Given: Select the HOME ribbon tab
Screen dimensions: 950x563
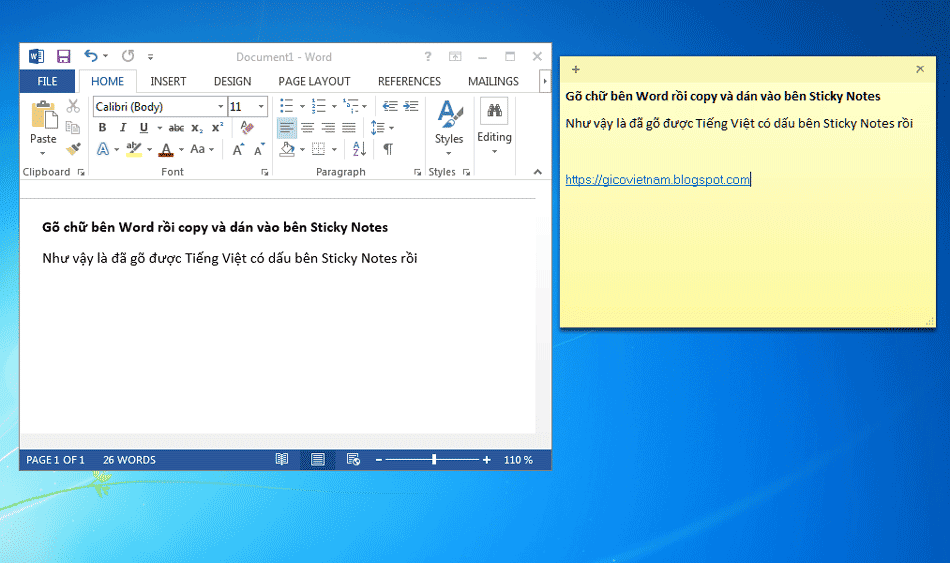Looking at the screenshot, I should tap(107, 81).
